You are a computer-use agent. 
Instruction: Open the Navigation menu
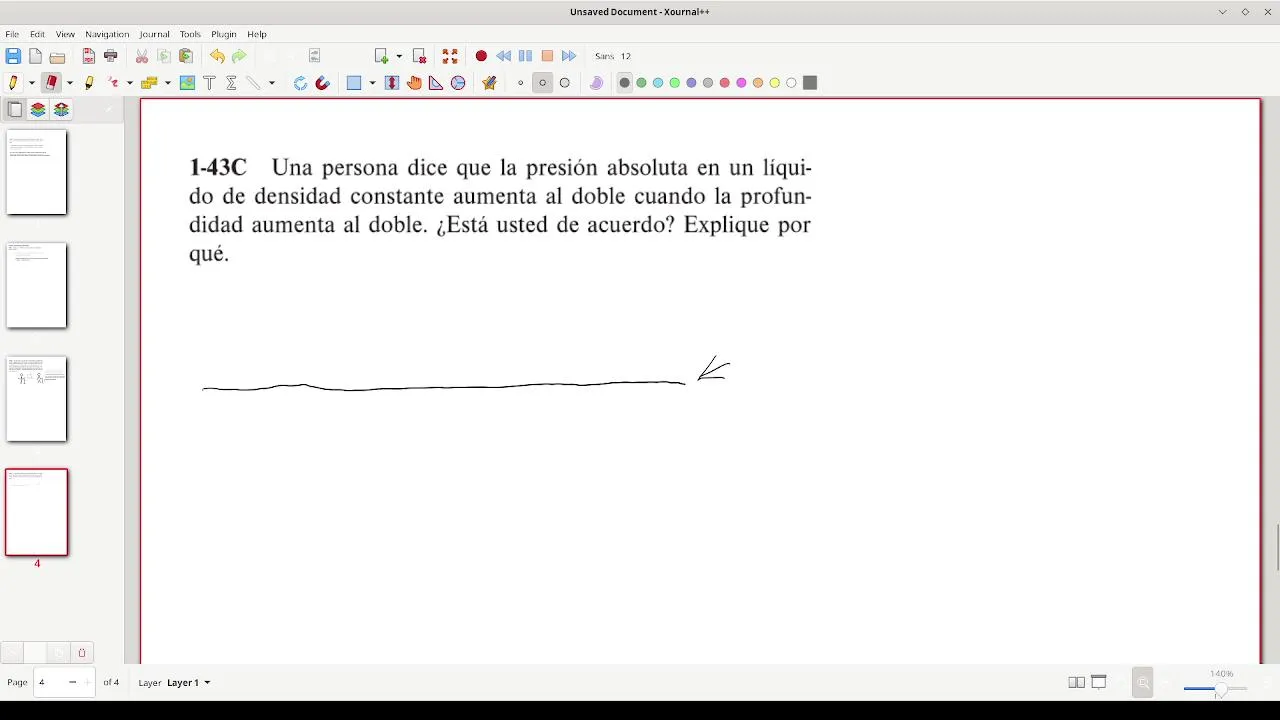coord(107,34)
